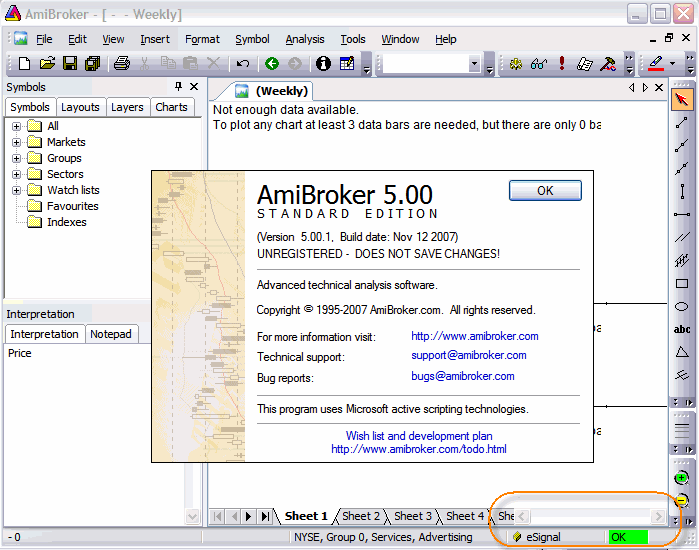
Task: Select the rectangle drawing tool
Action: 682,283
